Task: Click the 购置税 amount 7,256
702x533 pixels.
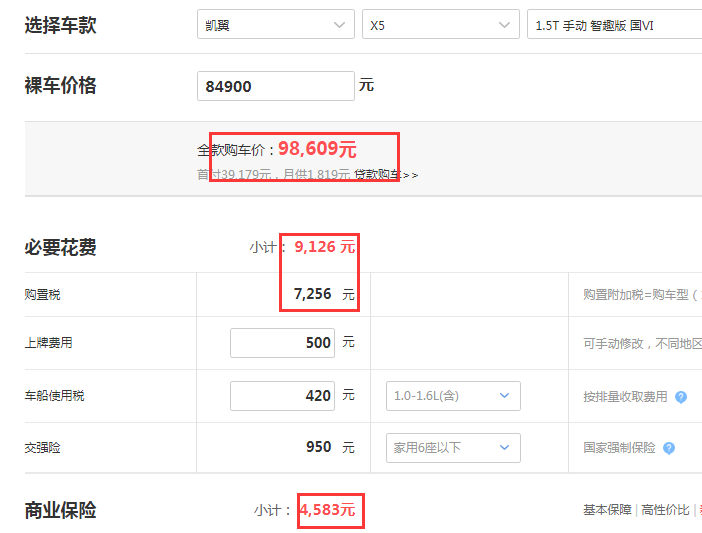Action: coord(312,294)
